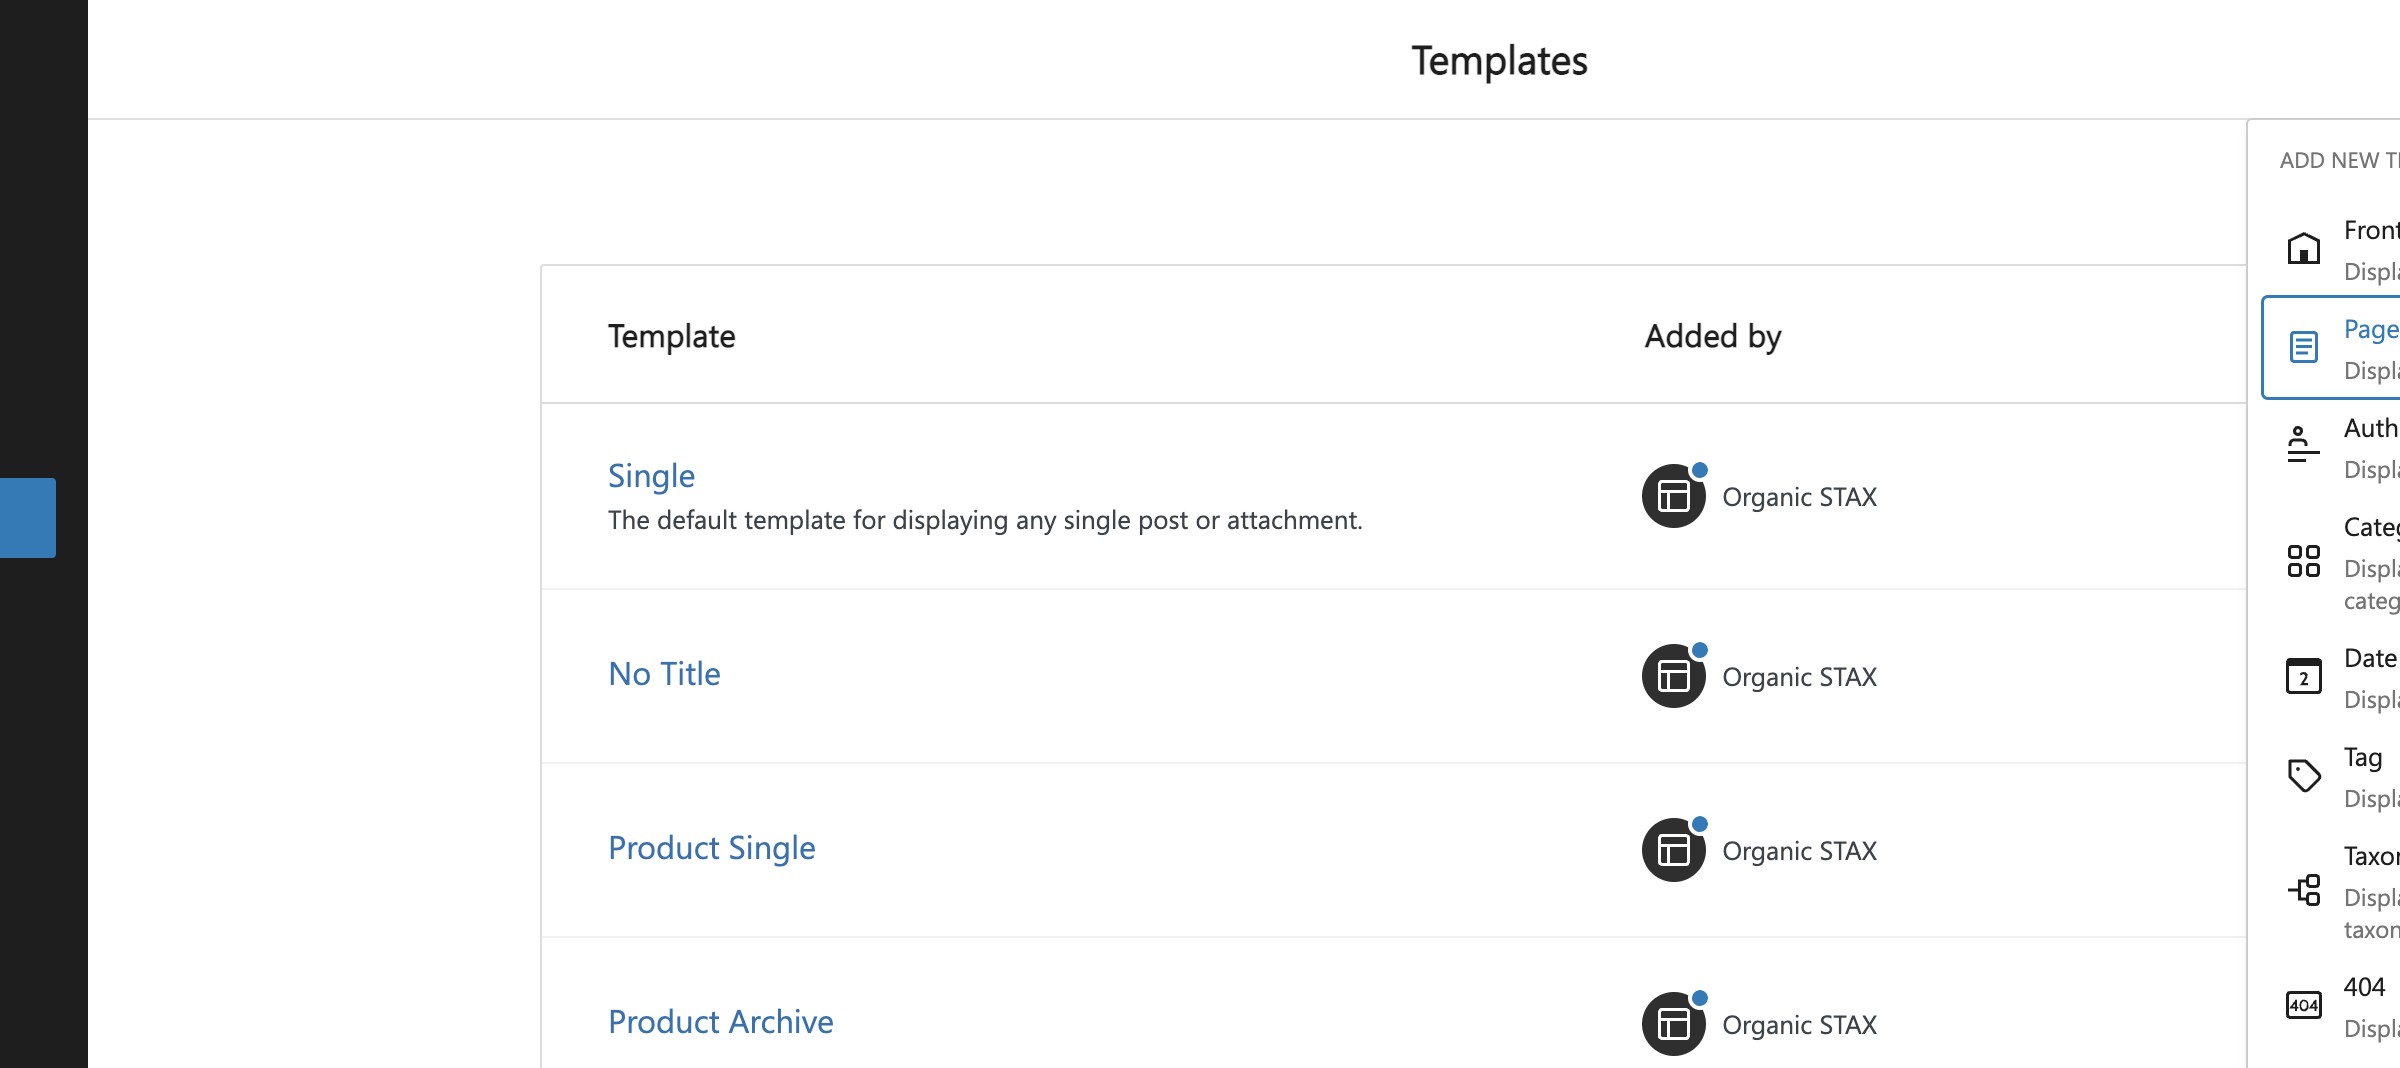Viewport: 2400px width, 1068px height.
Task: Click the Added by column header
Action: (1713, 336)
